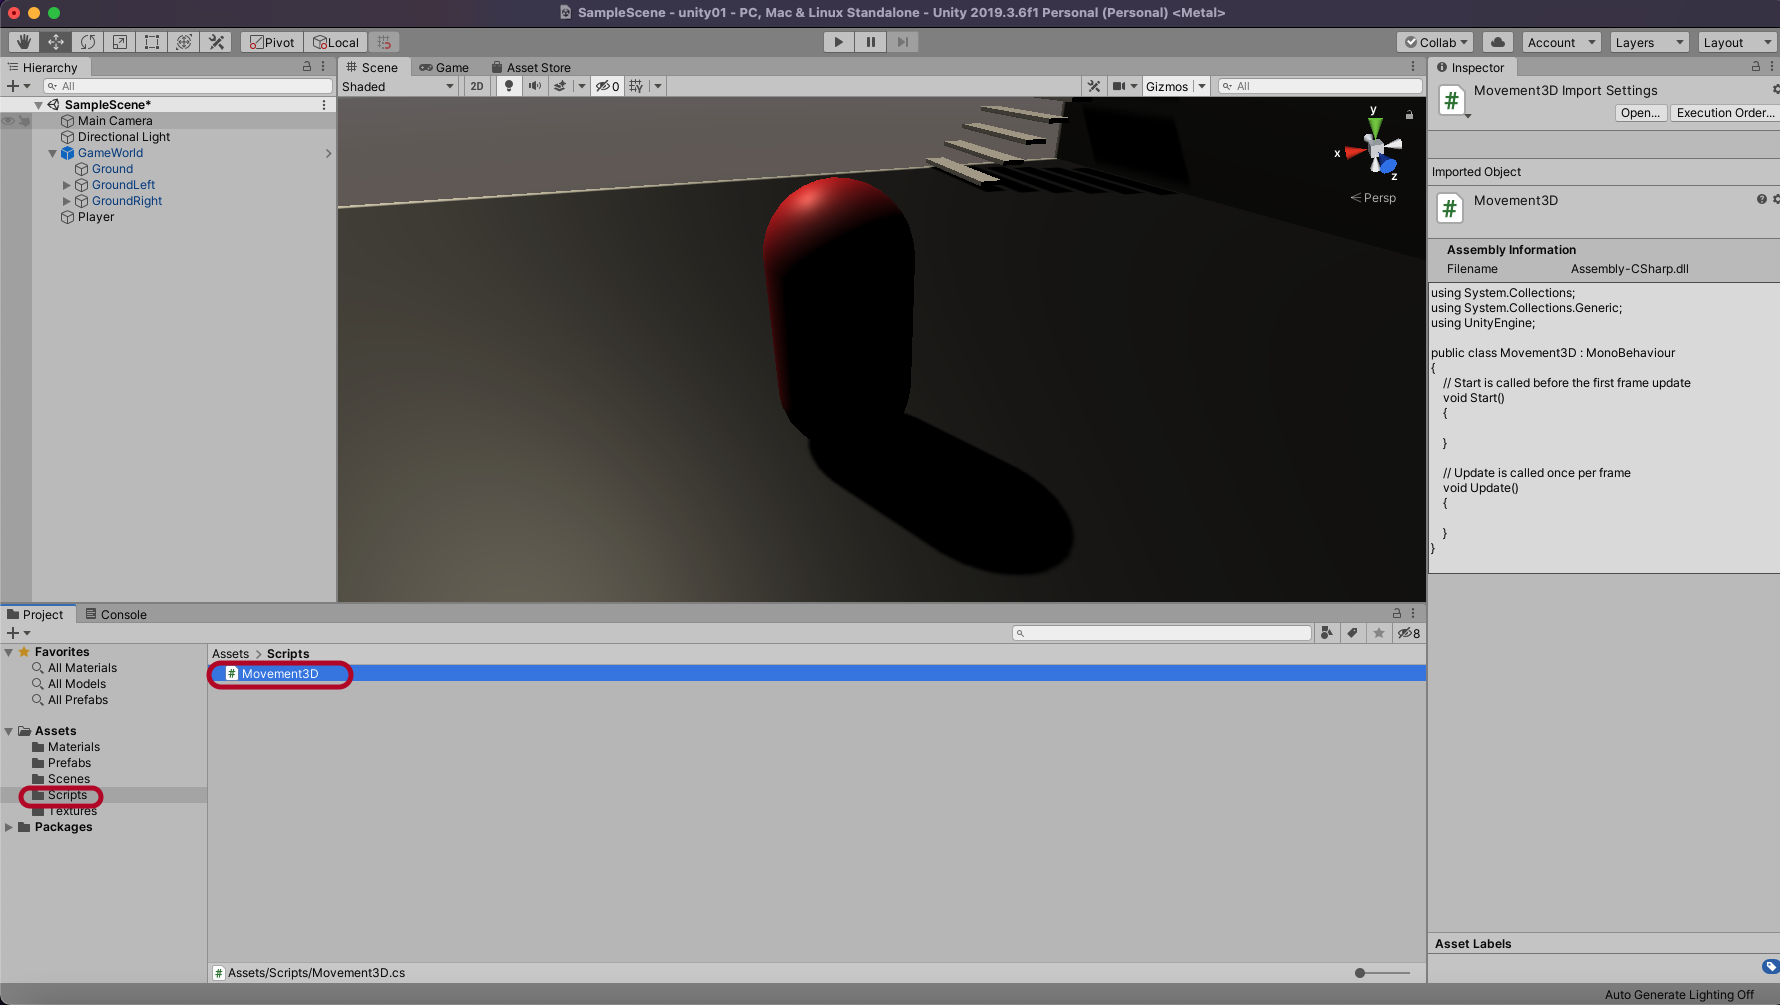Open the Layers dropdown
The image size is (1780, 1005).
coord(1649,42)
